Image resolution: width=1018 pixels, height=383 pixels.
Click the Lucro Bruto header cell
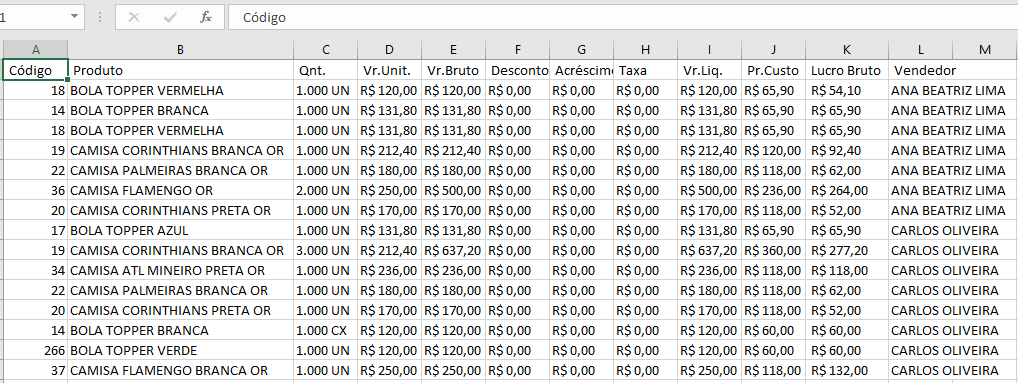tap(847, 70)
